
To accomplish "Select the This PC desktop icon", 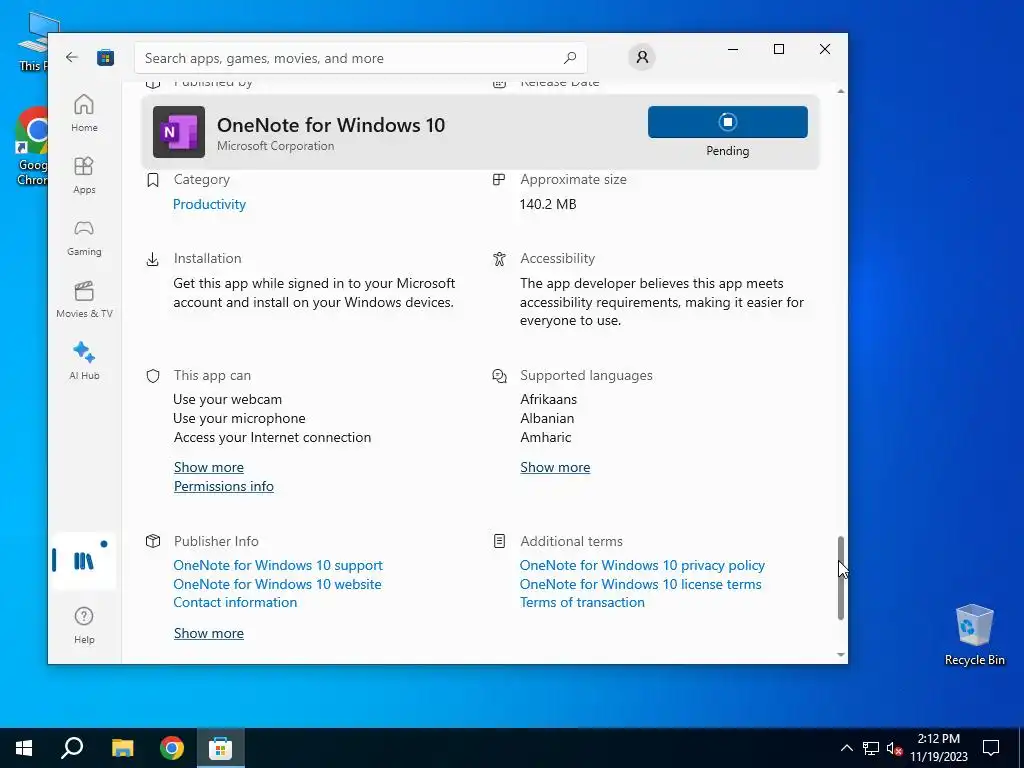I will tap(34, 42).
